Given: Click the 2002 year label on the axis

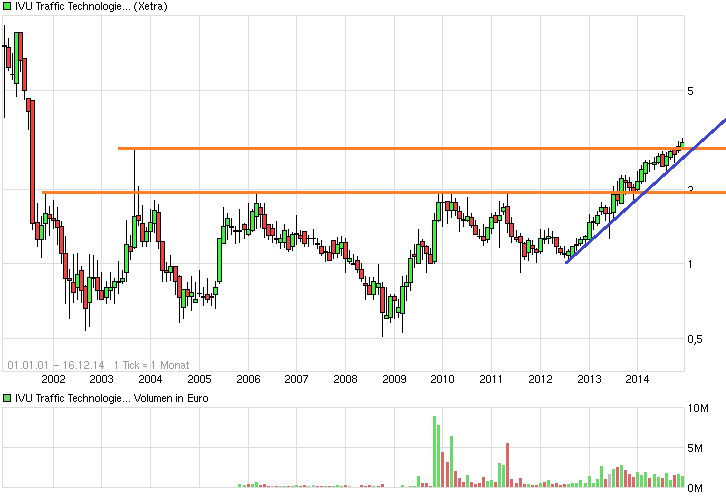Looking at the screenshot, I should tap(53, 379).
